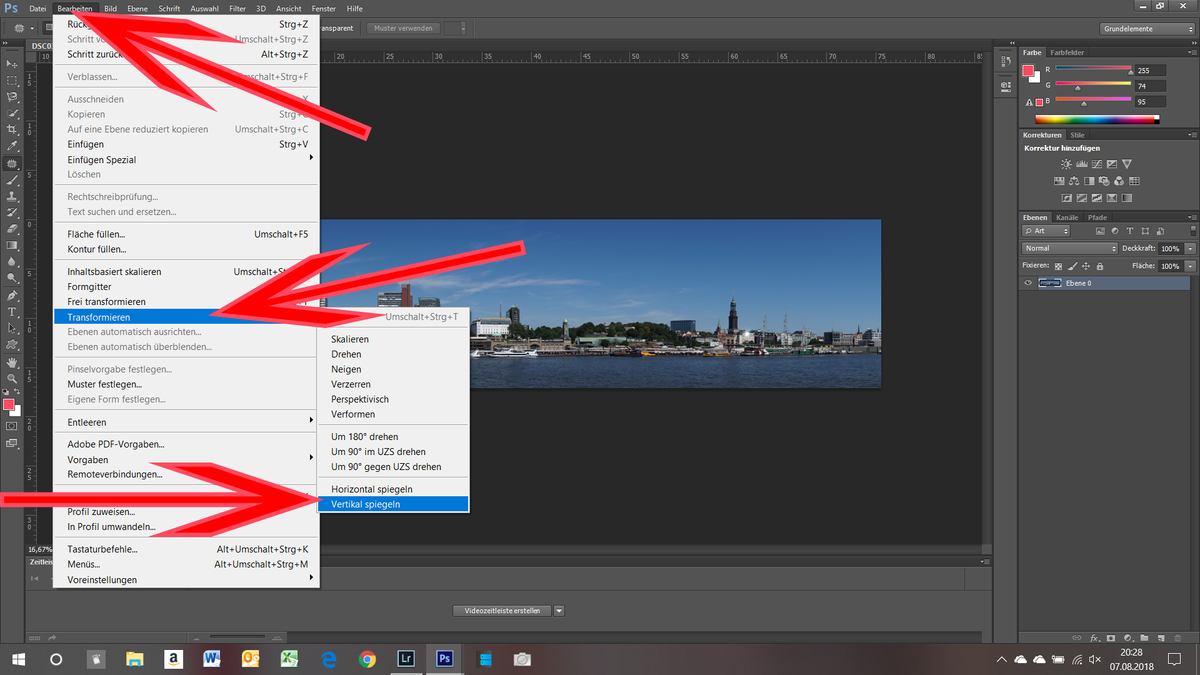Open the Normal blend mode dropdown
The height and width of the screenshot is (675, 1200).
click(x=1068, y=247)
